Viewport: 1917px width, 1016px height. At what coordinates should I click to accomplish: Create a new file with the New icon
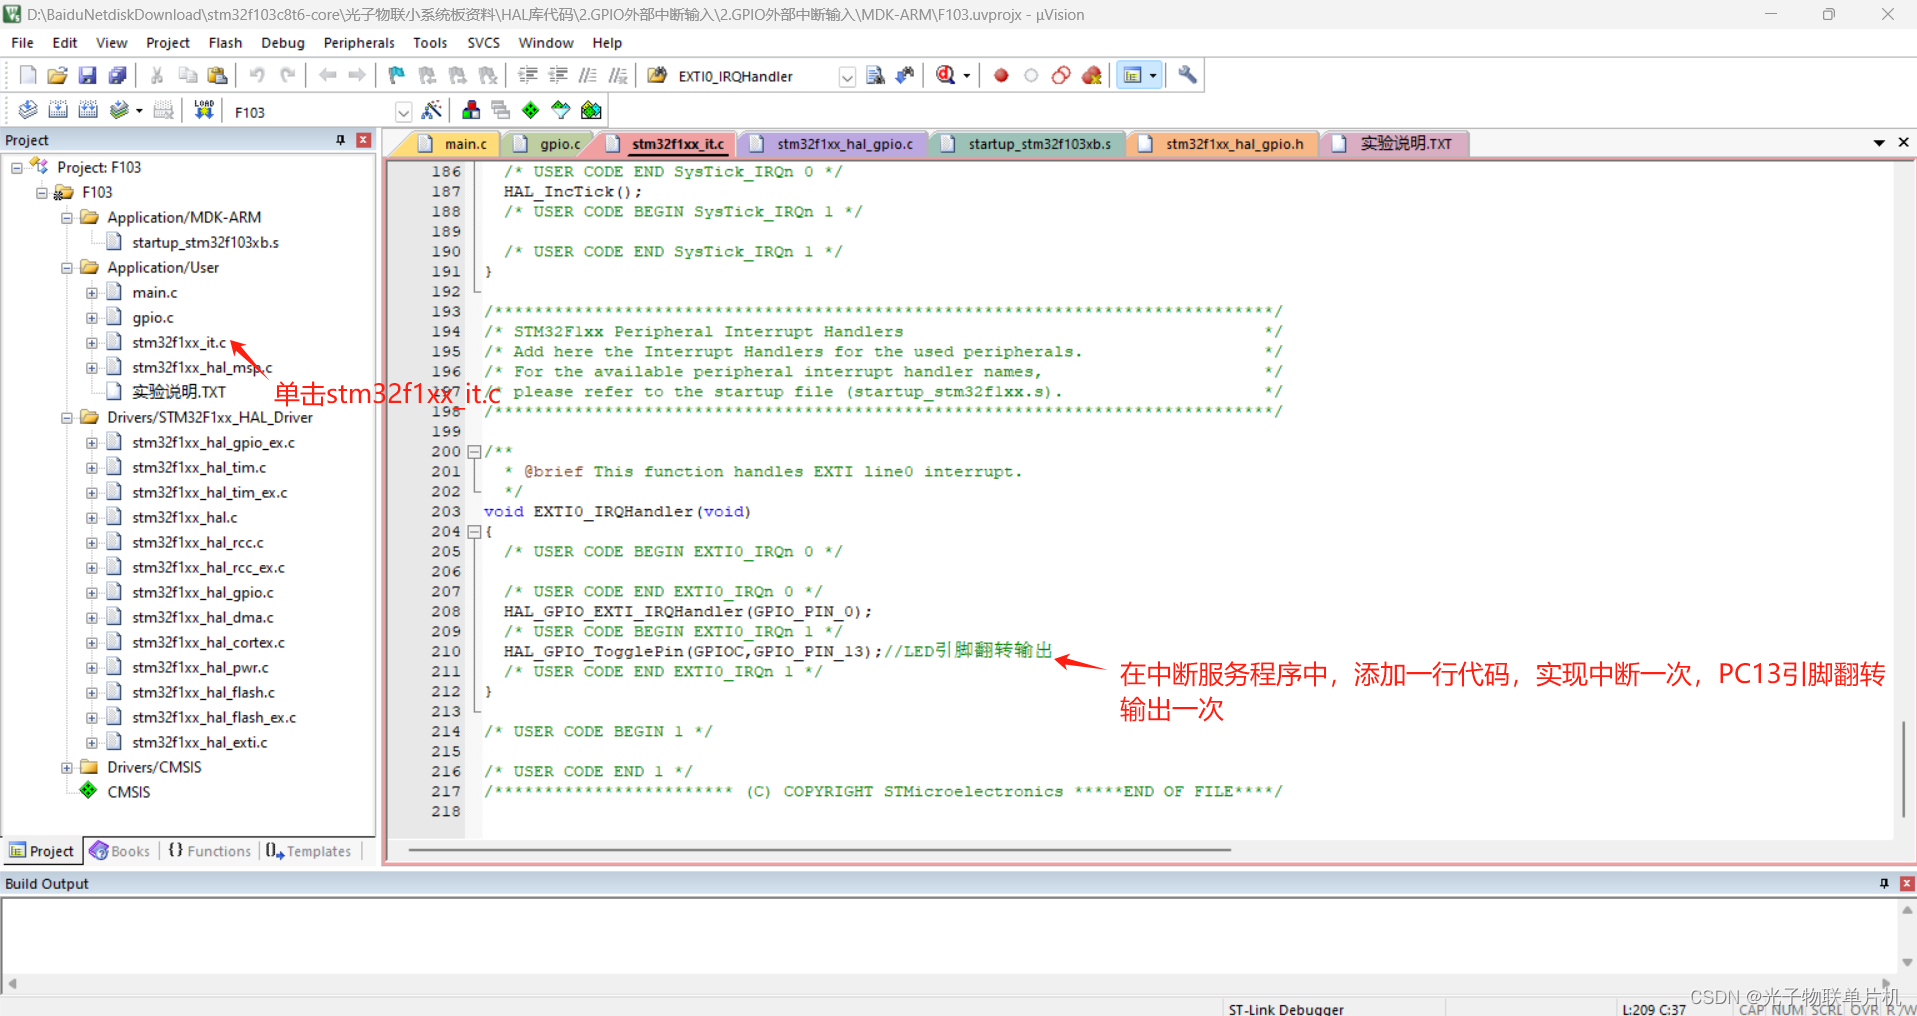click(28, 75)
